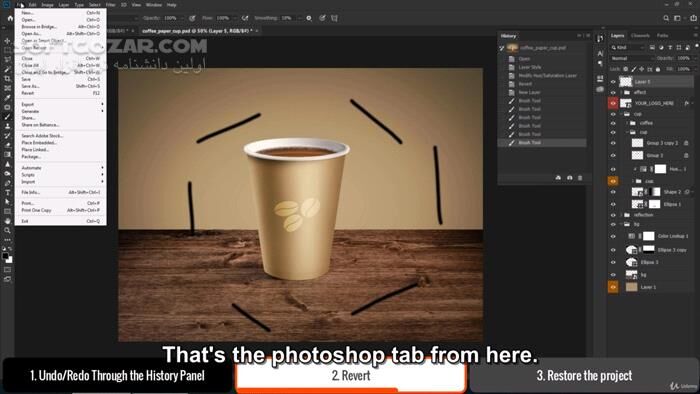Toggle visibility of Layer 1
The width and height of the screenshot is (700, 394).
tap(613, 287)
